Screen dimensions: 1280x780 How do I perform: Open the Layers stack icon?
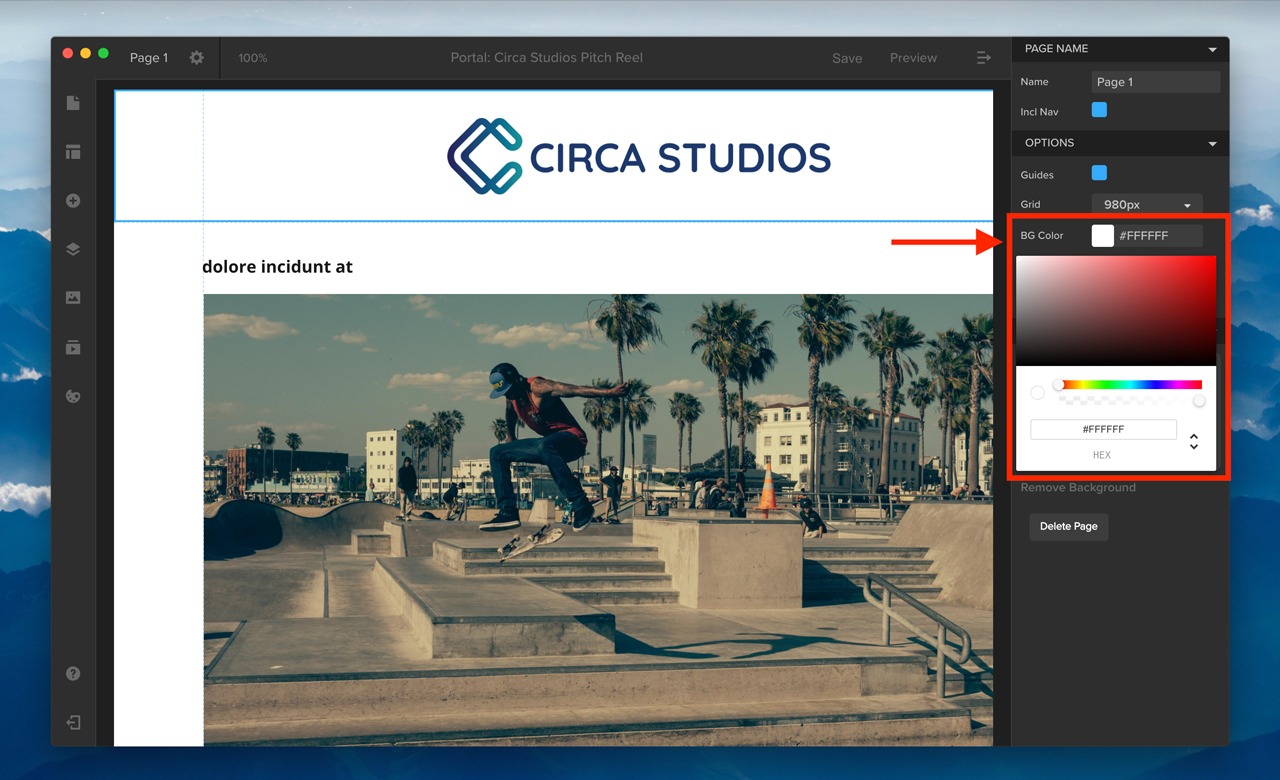tap(73, 250)
